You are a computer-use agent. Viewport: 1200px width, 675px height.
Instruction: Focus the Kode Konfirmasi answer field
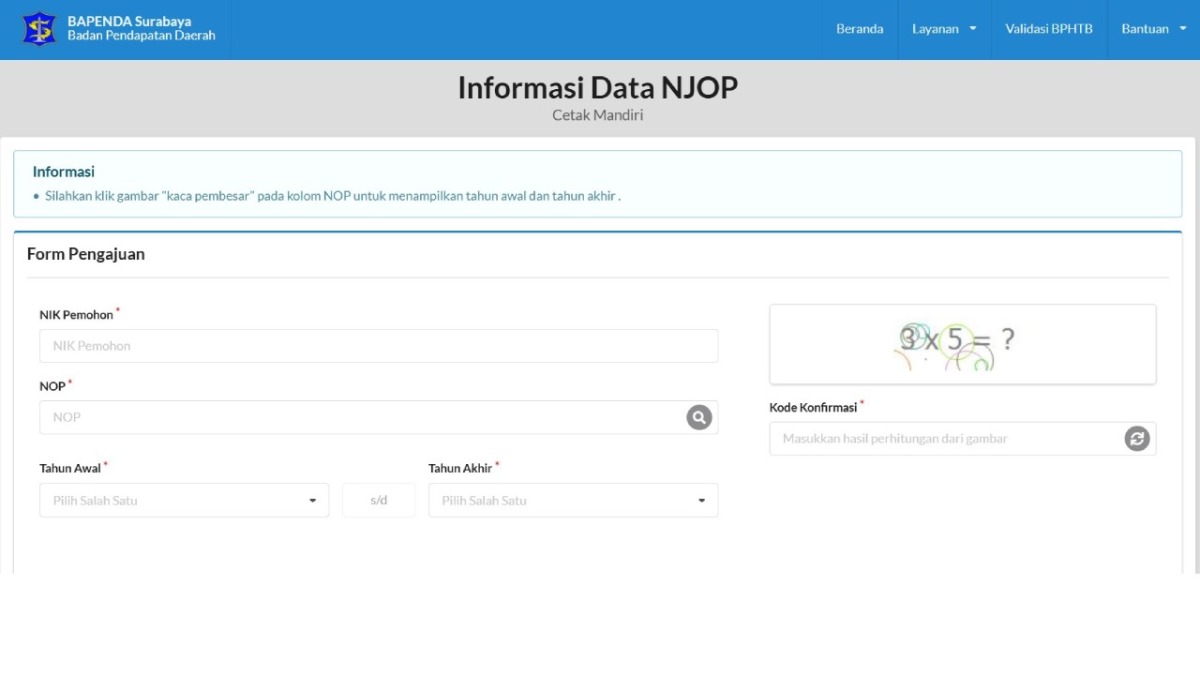tap(945, 439)
